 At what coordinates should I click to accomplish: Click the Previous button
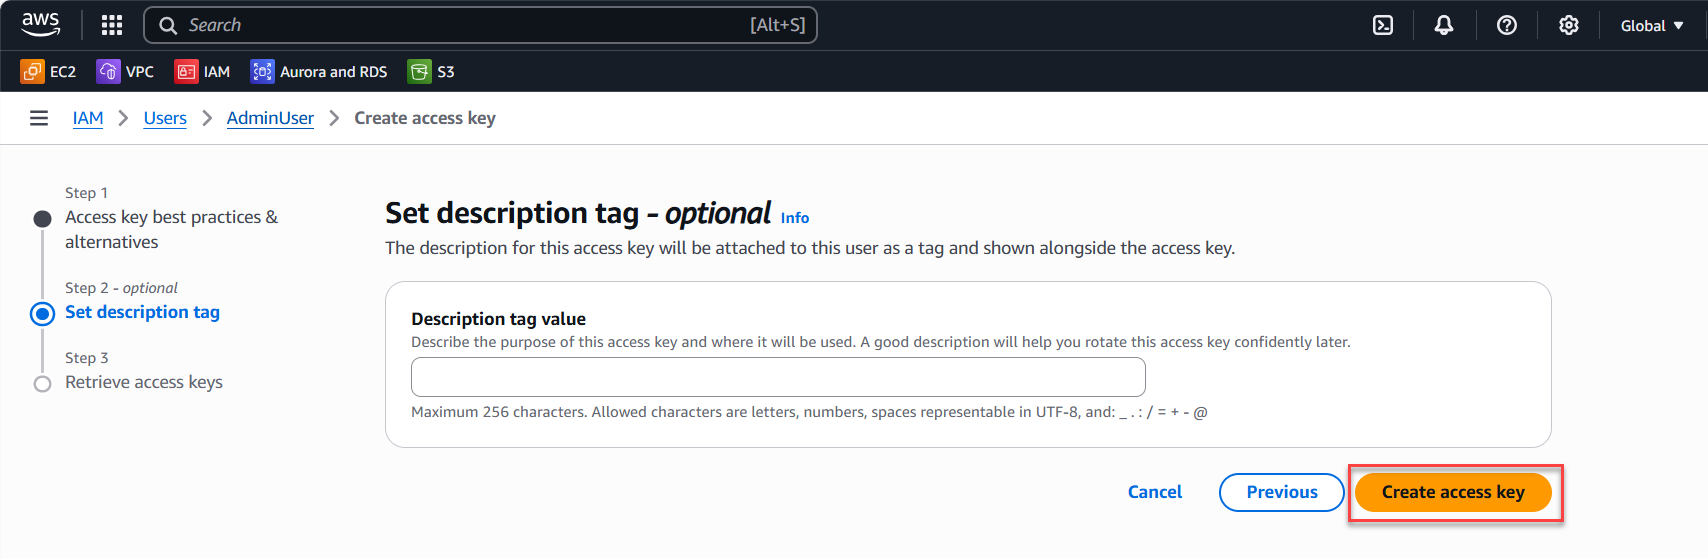(x=1282, y=492)
